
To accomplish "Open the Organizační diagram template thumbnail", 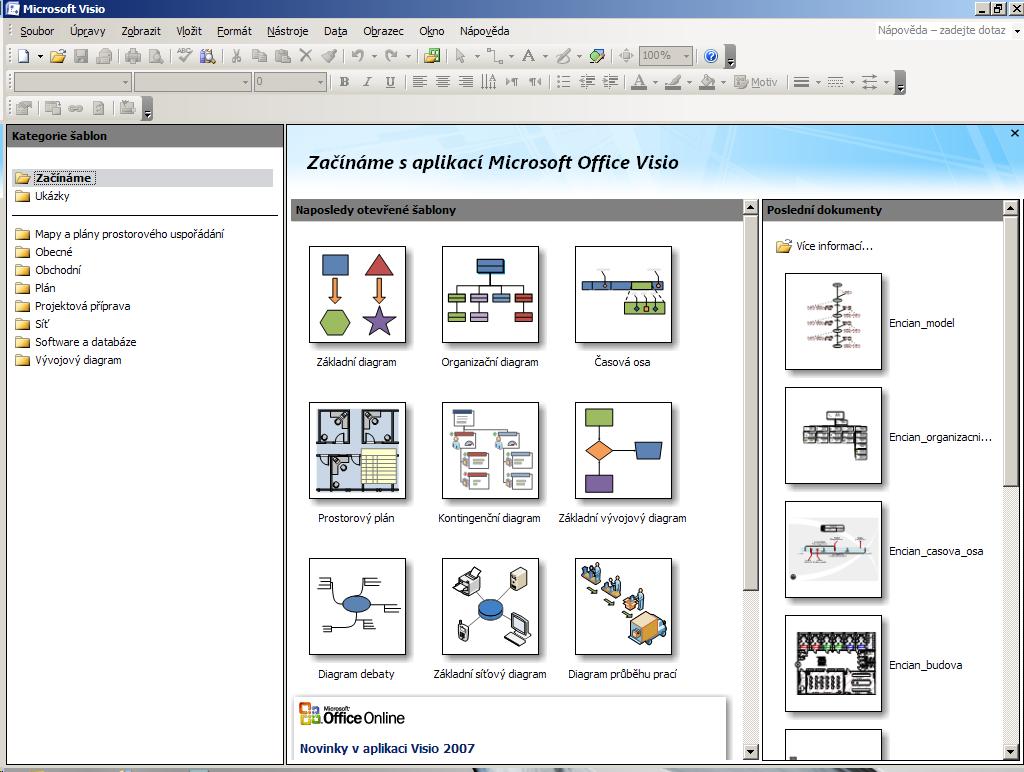I will coord(490,295).
